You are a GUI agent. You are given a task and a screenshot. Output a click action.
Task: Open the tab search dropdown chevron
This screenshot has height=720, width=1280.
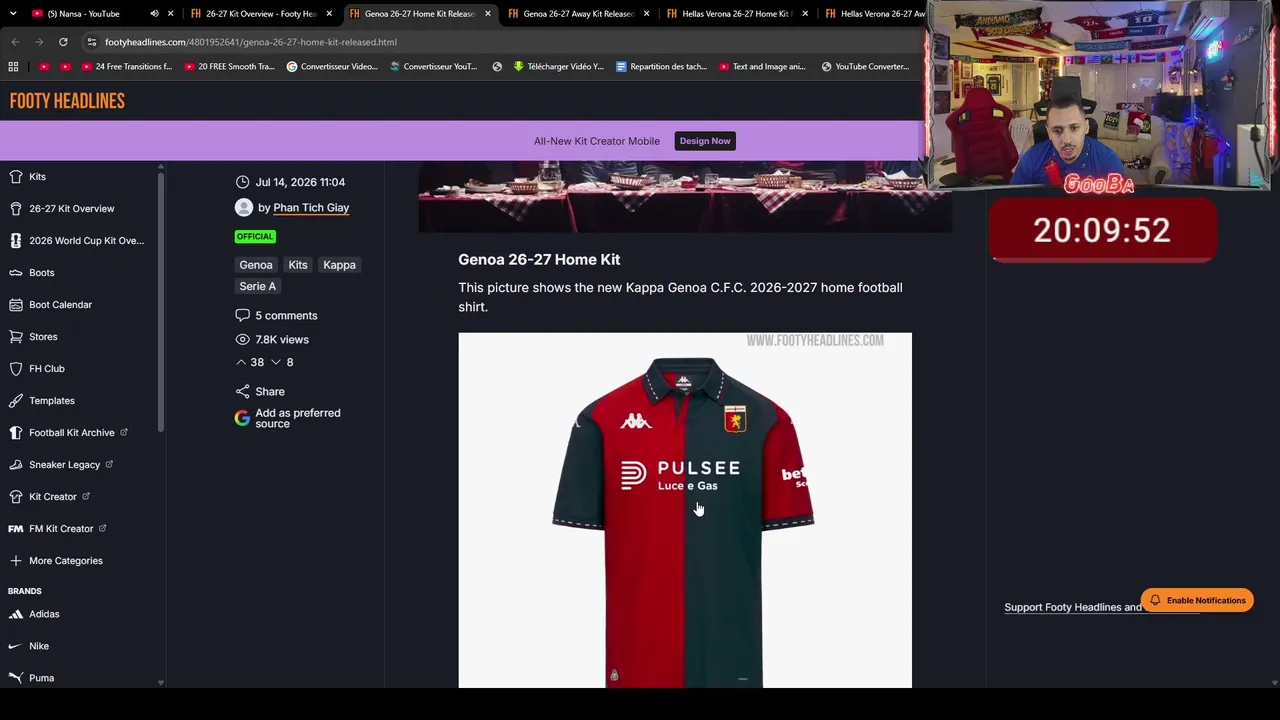13,14
